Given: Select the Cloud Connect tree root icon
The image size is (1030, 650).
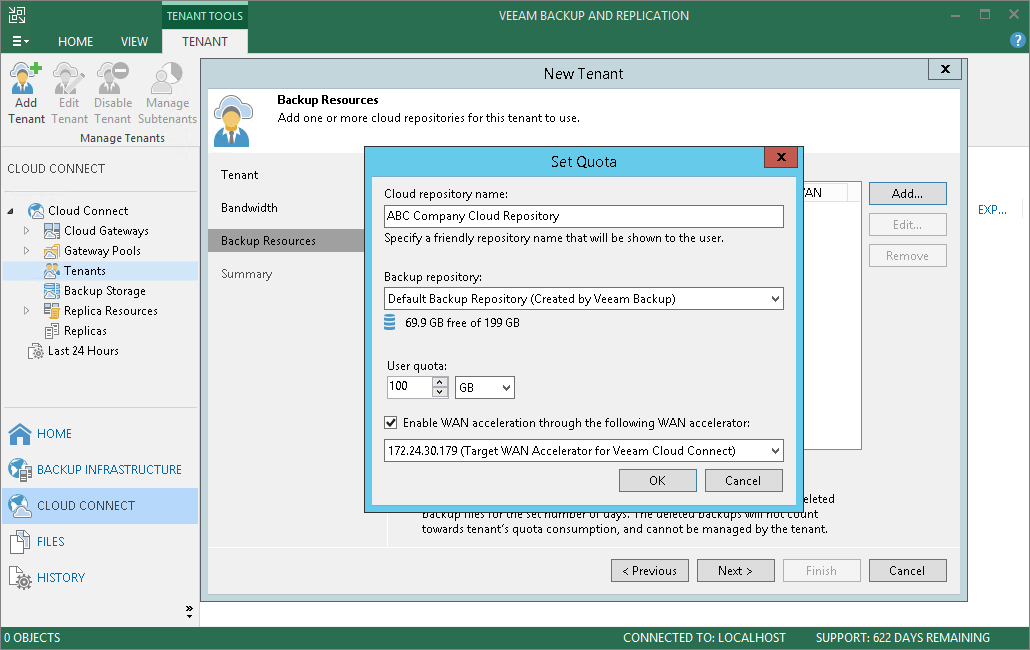Looking at the screenshot, I should point(36,211).
